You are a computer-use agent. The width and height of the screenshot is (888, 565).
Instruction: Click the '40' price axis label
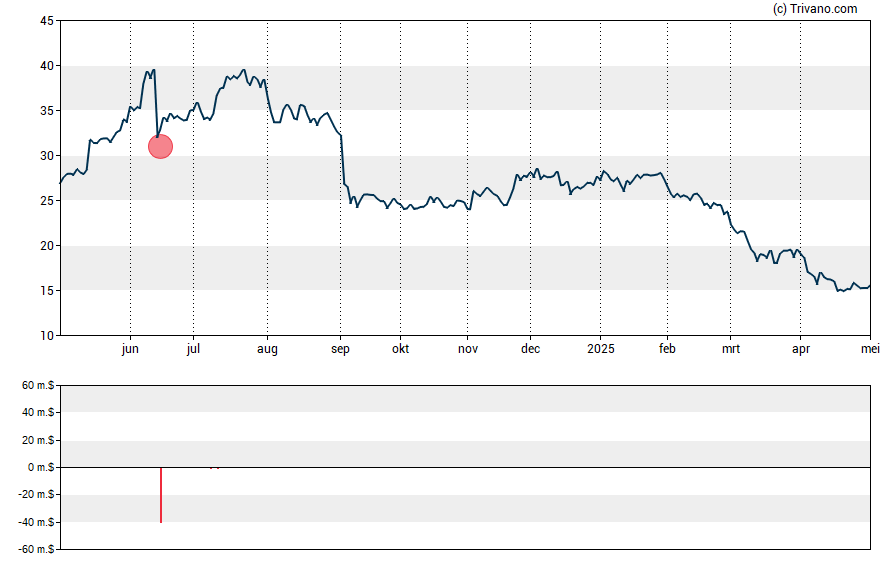point(47,66)
